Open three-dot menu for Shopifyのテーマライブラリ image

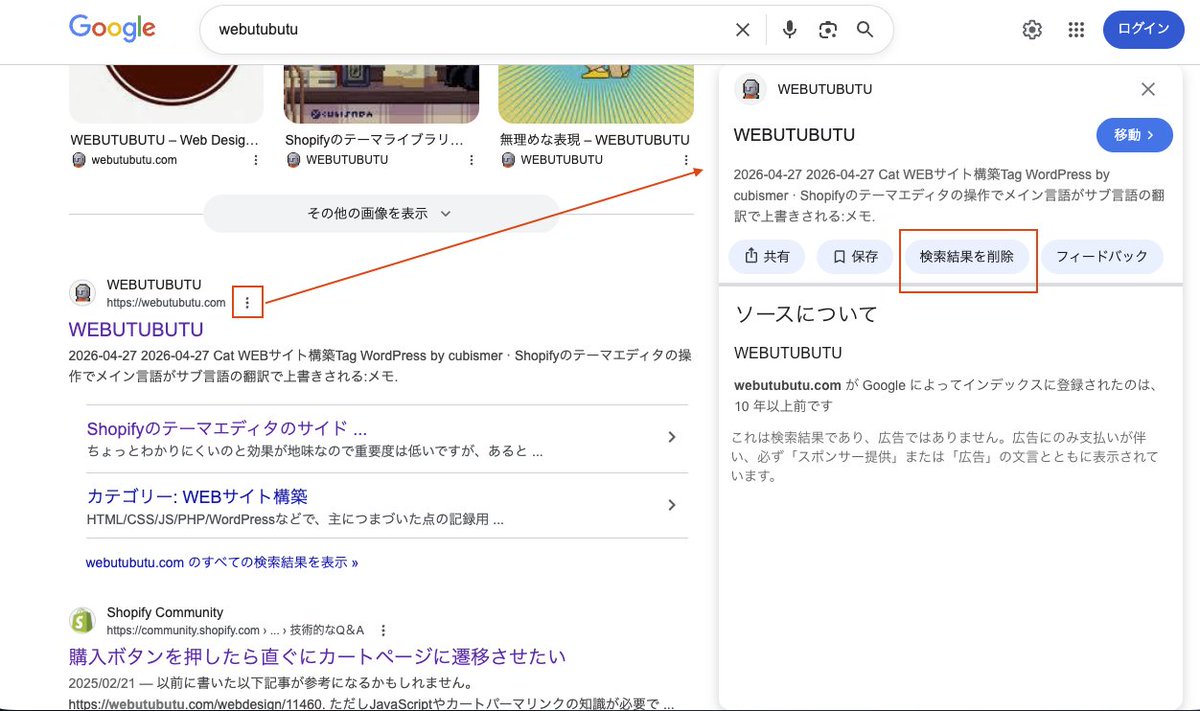(x=470, y=160)
